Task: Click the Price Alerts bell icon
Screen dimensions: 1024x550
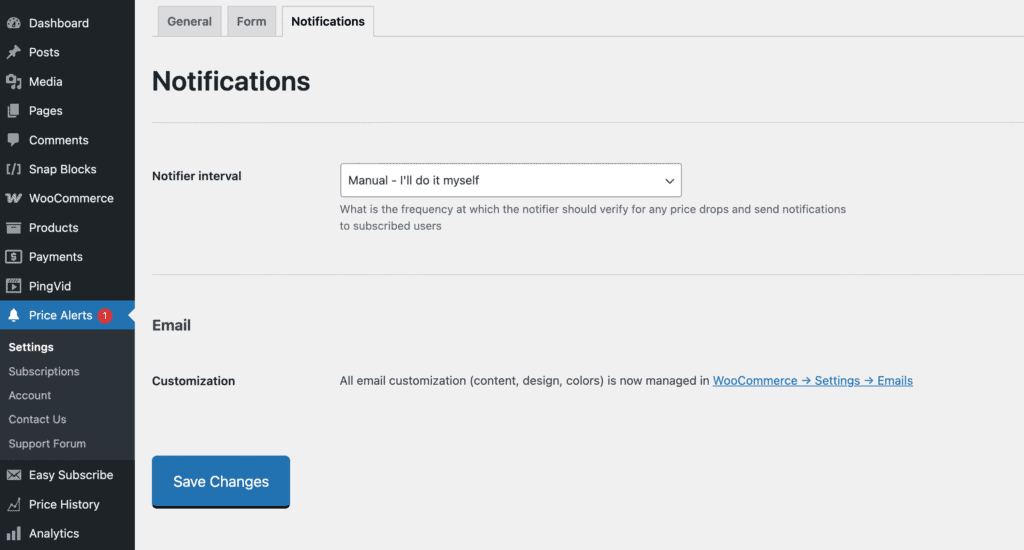Action: (14, 315)
